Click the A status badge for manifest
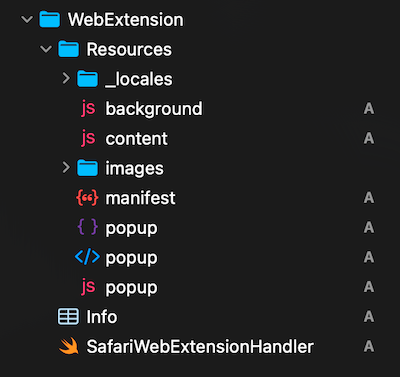Screen dimensions: 400x377 pos(369,198)
